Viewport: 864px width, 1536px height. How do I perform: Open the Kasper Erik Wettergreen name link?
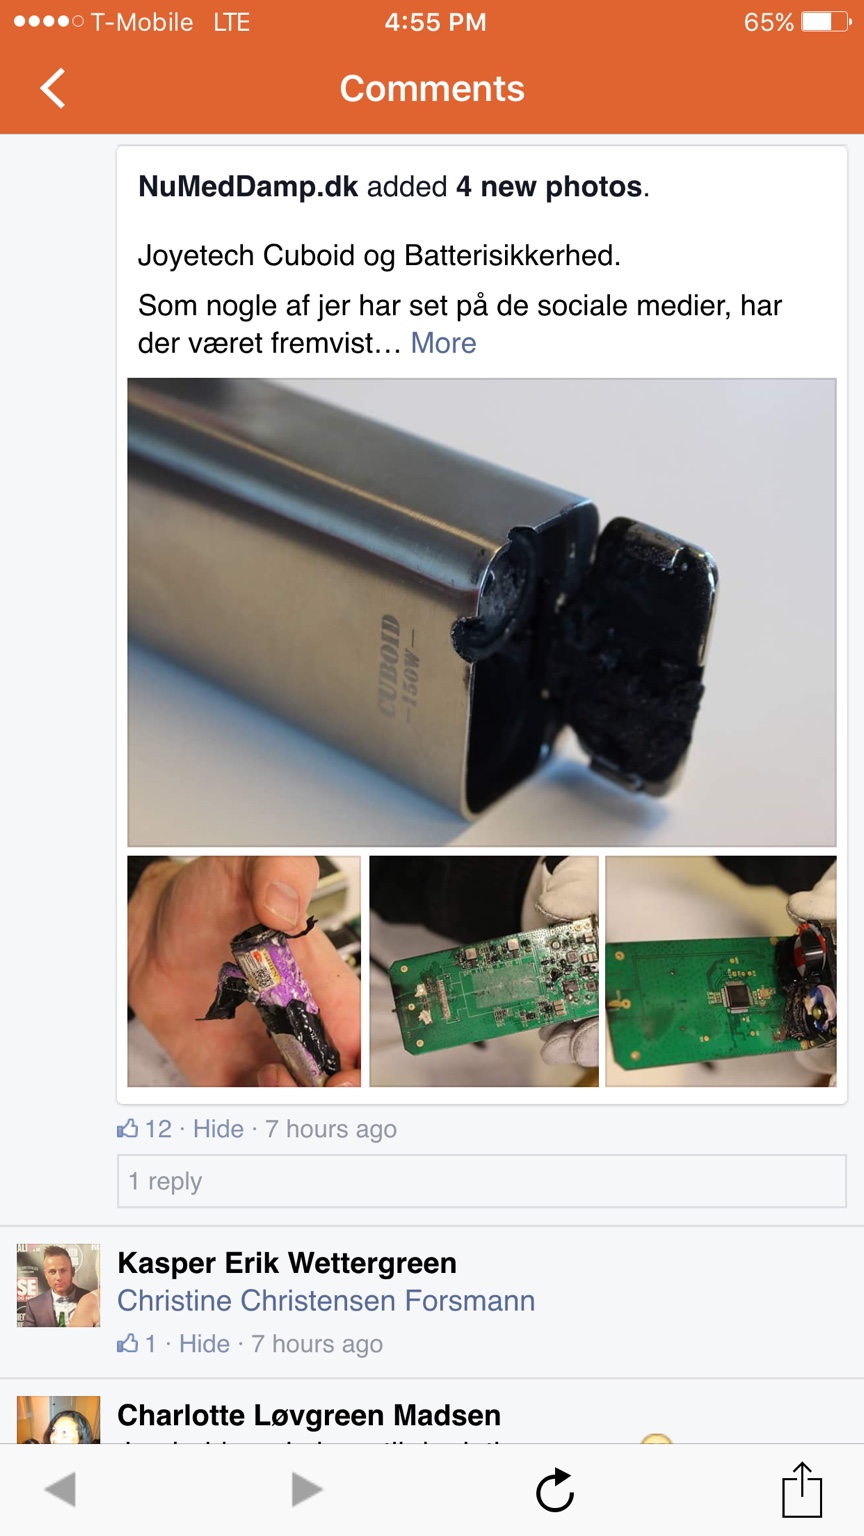pos(287,1263)
